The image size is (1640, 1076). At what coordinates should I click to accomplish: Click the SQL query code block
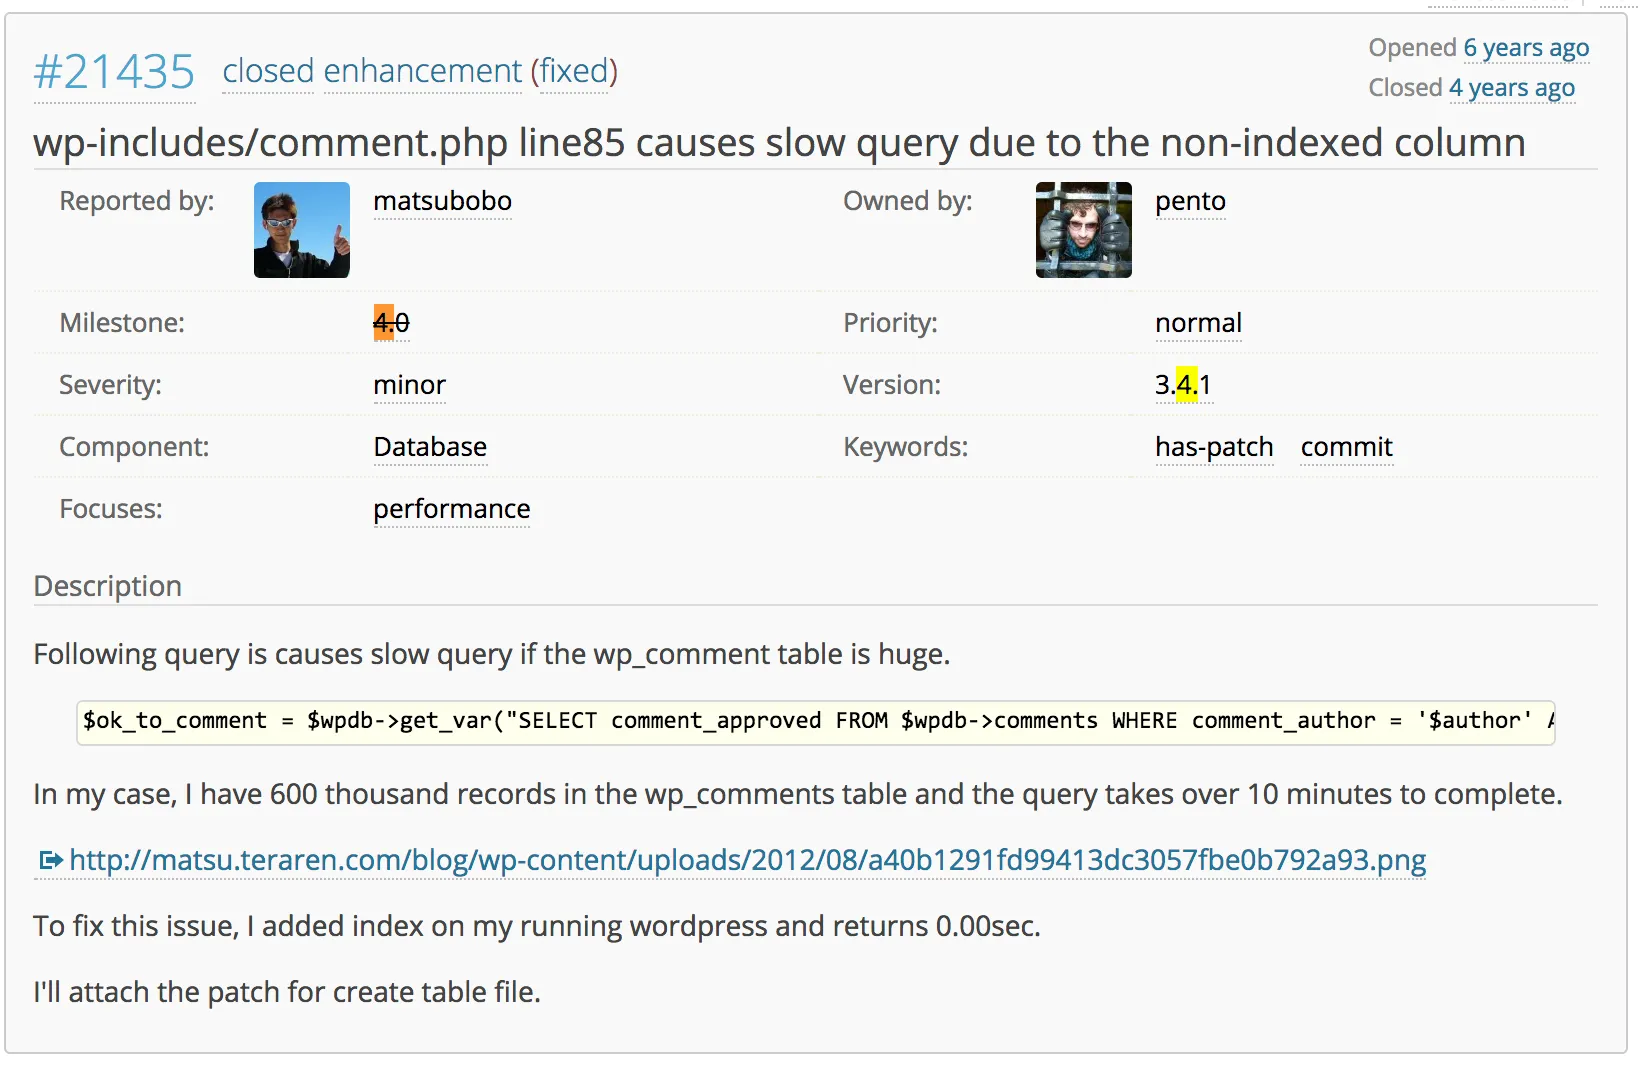coord(815,721)
